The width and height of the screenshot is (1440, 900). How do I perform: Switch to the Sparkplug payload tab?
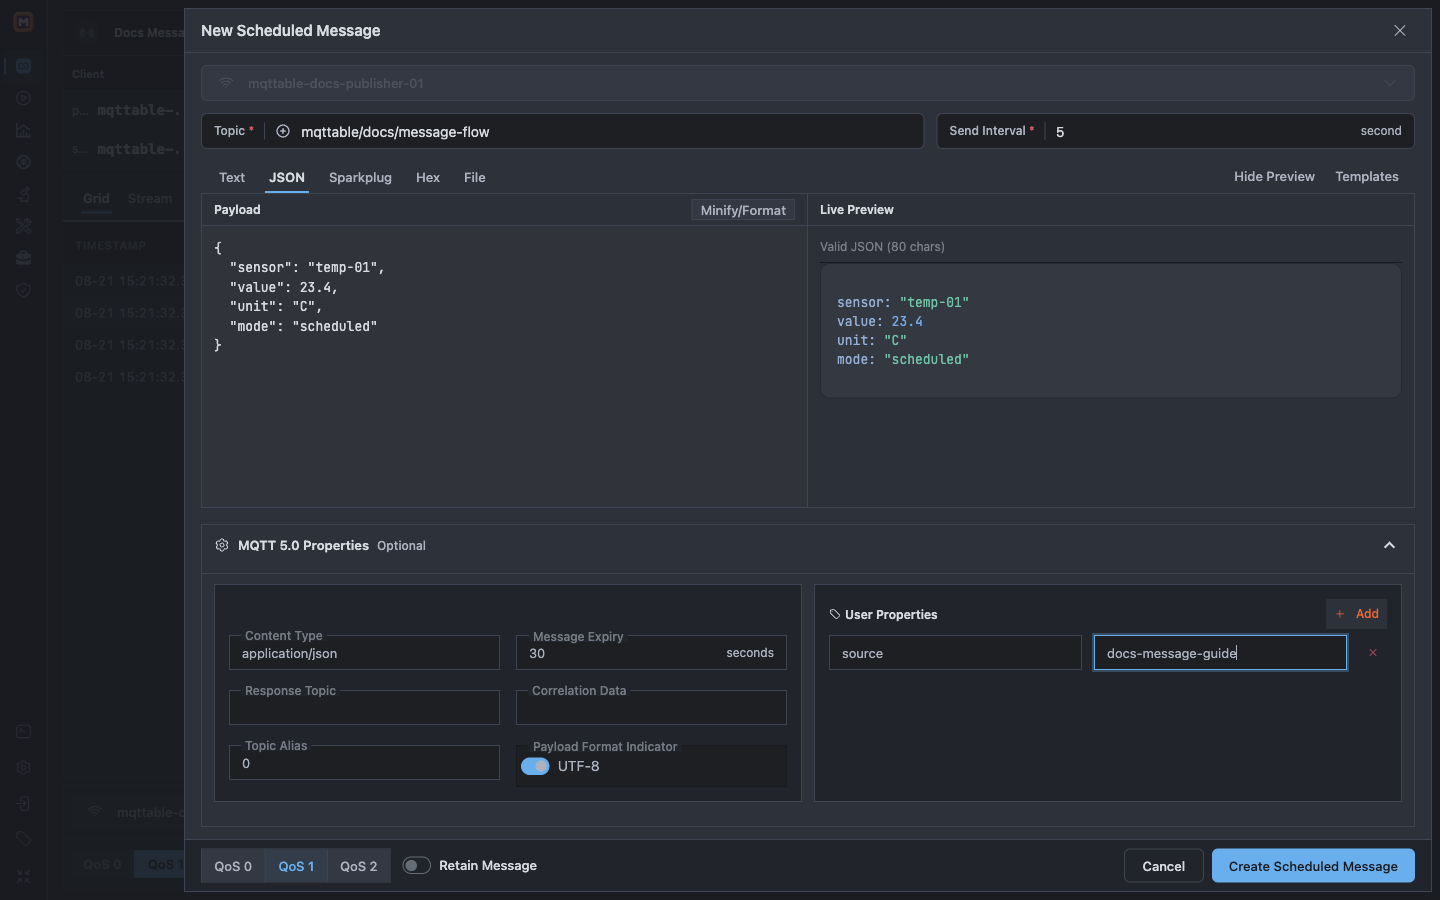(360, 177)
